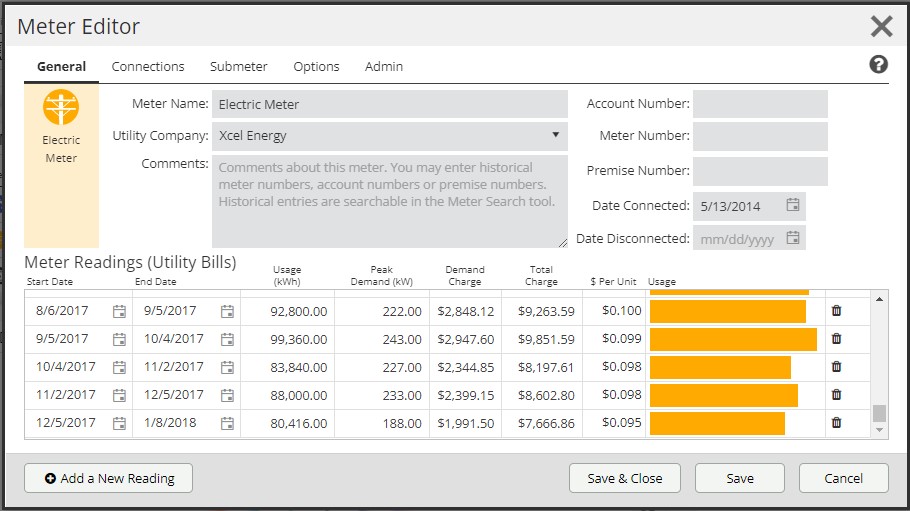The image size is (910, 511).
Task: Click the Save & Close button
Action: pyautogui.click(x=624, y=478)
